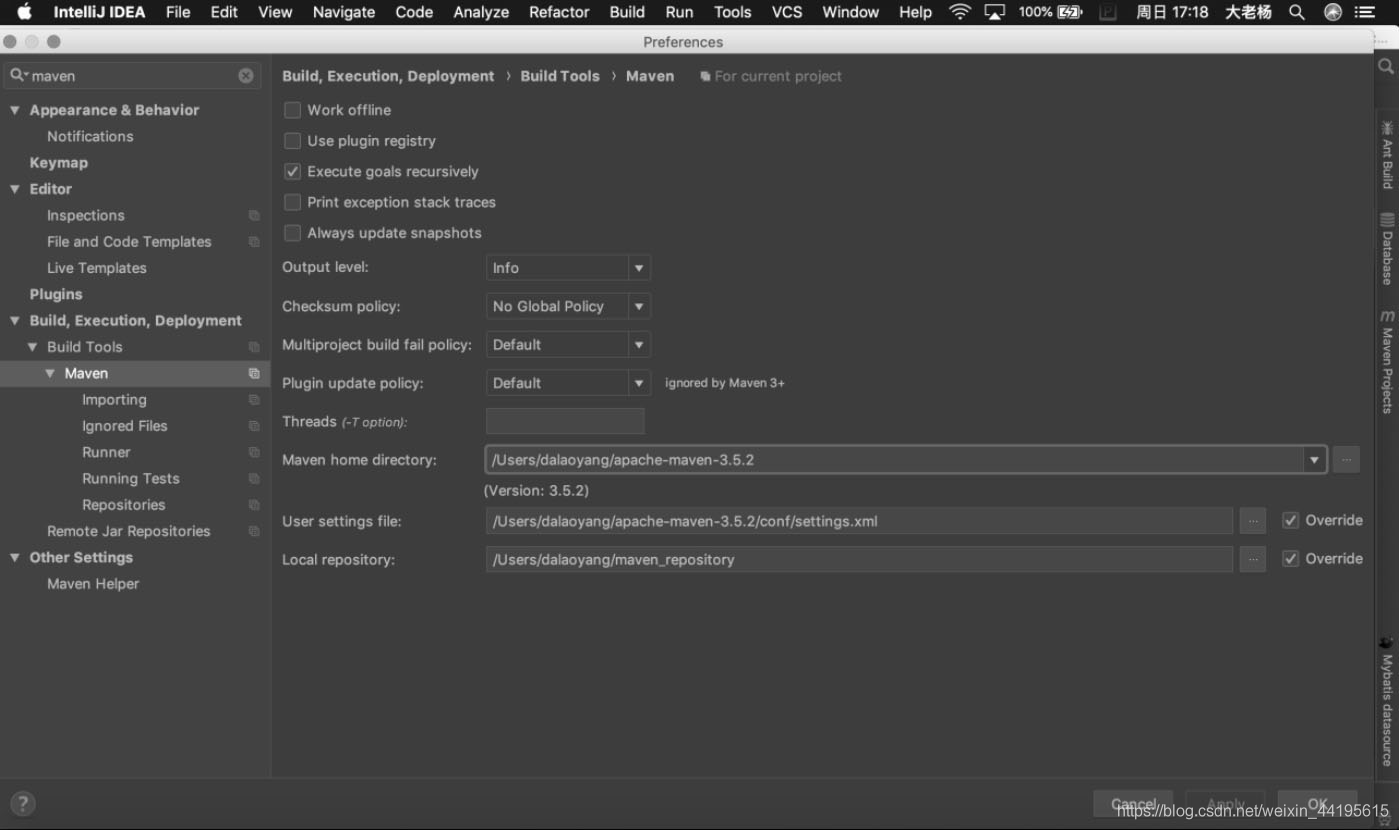Click the Cancel button
This screenshot has width=1399, height=830.
point(1133,804)
